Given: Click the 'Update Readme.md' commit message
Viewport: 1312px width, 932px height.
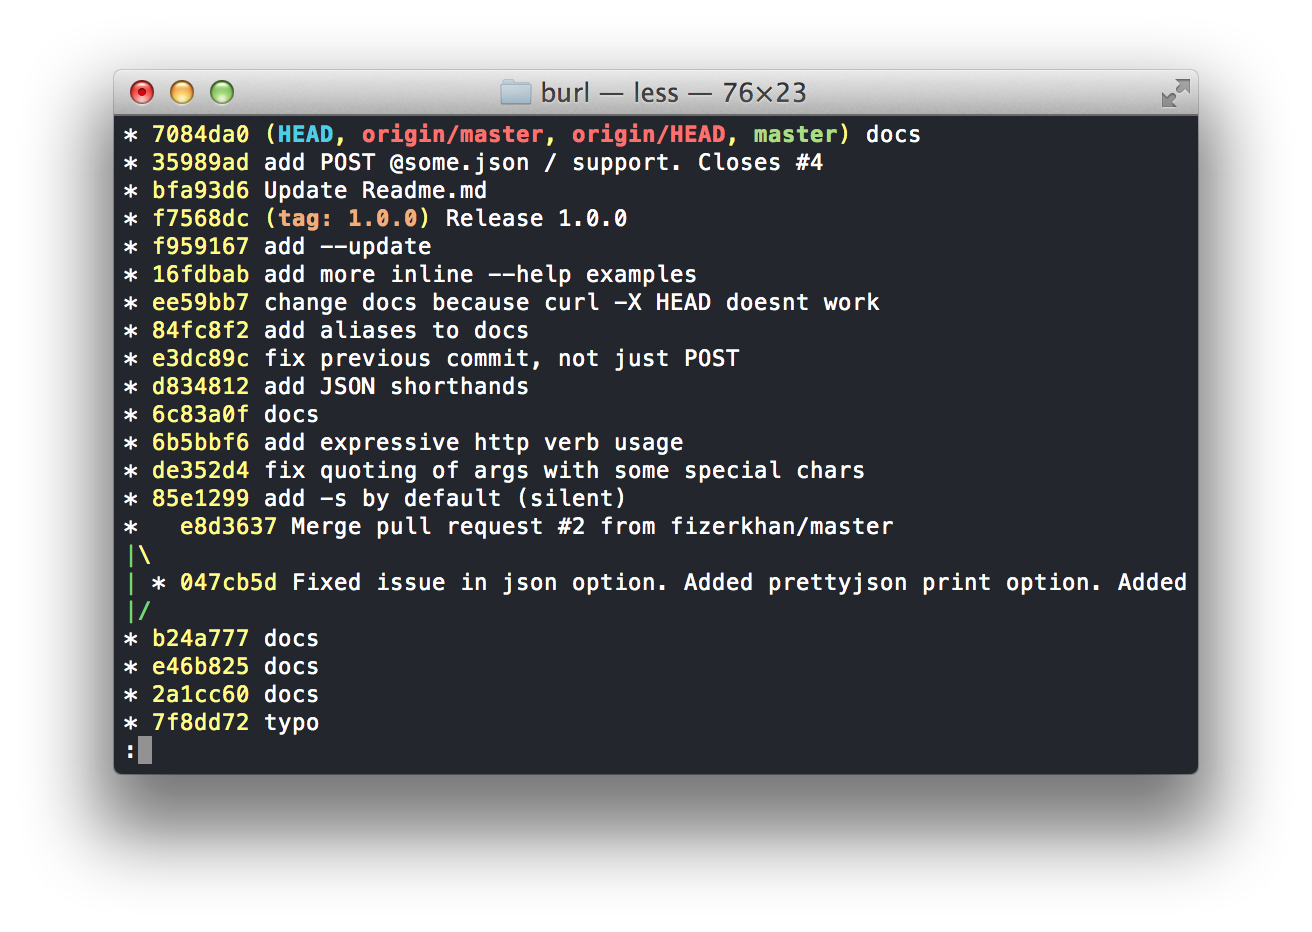Looking at the screenshot, I should pyautogui.click(x=375, y=190).
